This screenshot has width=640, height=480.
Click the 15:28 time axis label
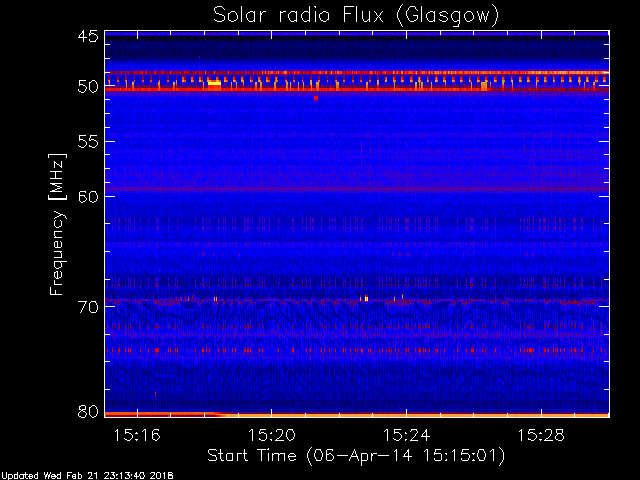pyautogui.click(x=541, y=435)
